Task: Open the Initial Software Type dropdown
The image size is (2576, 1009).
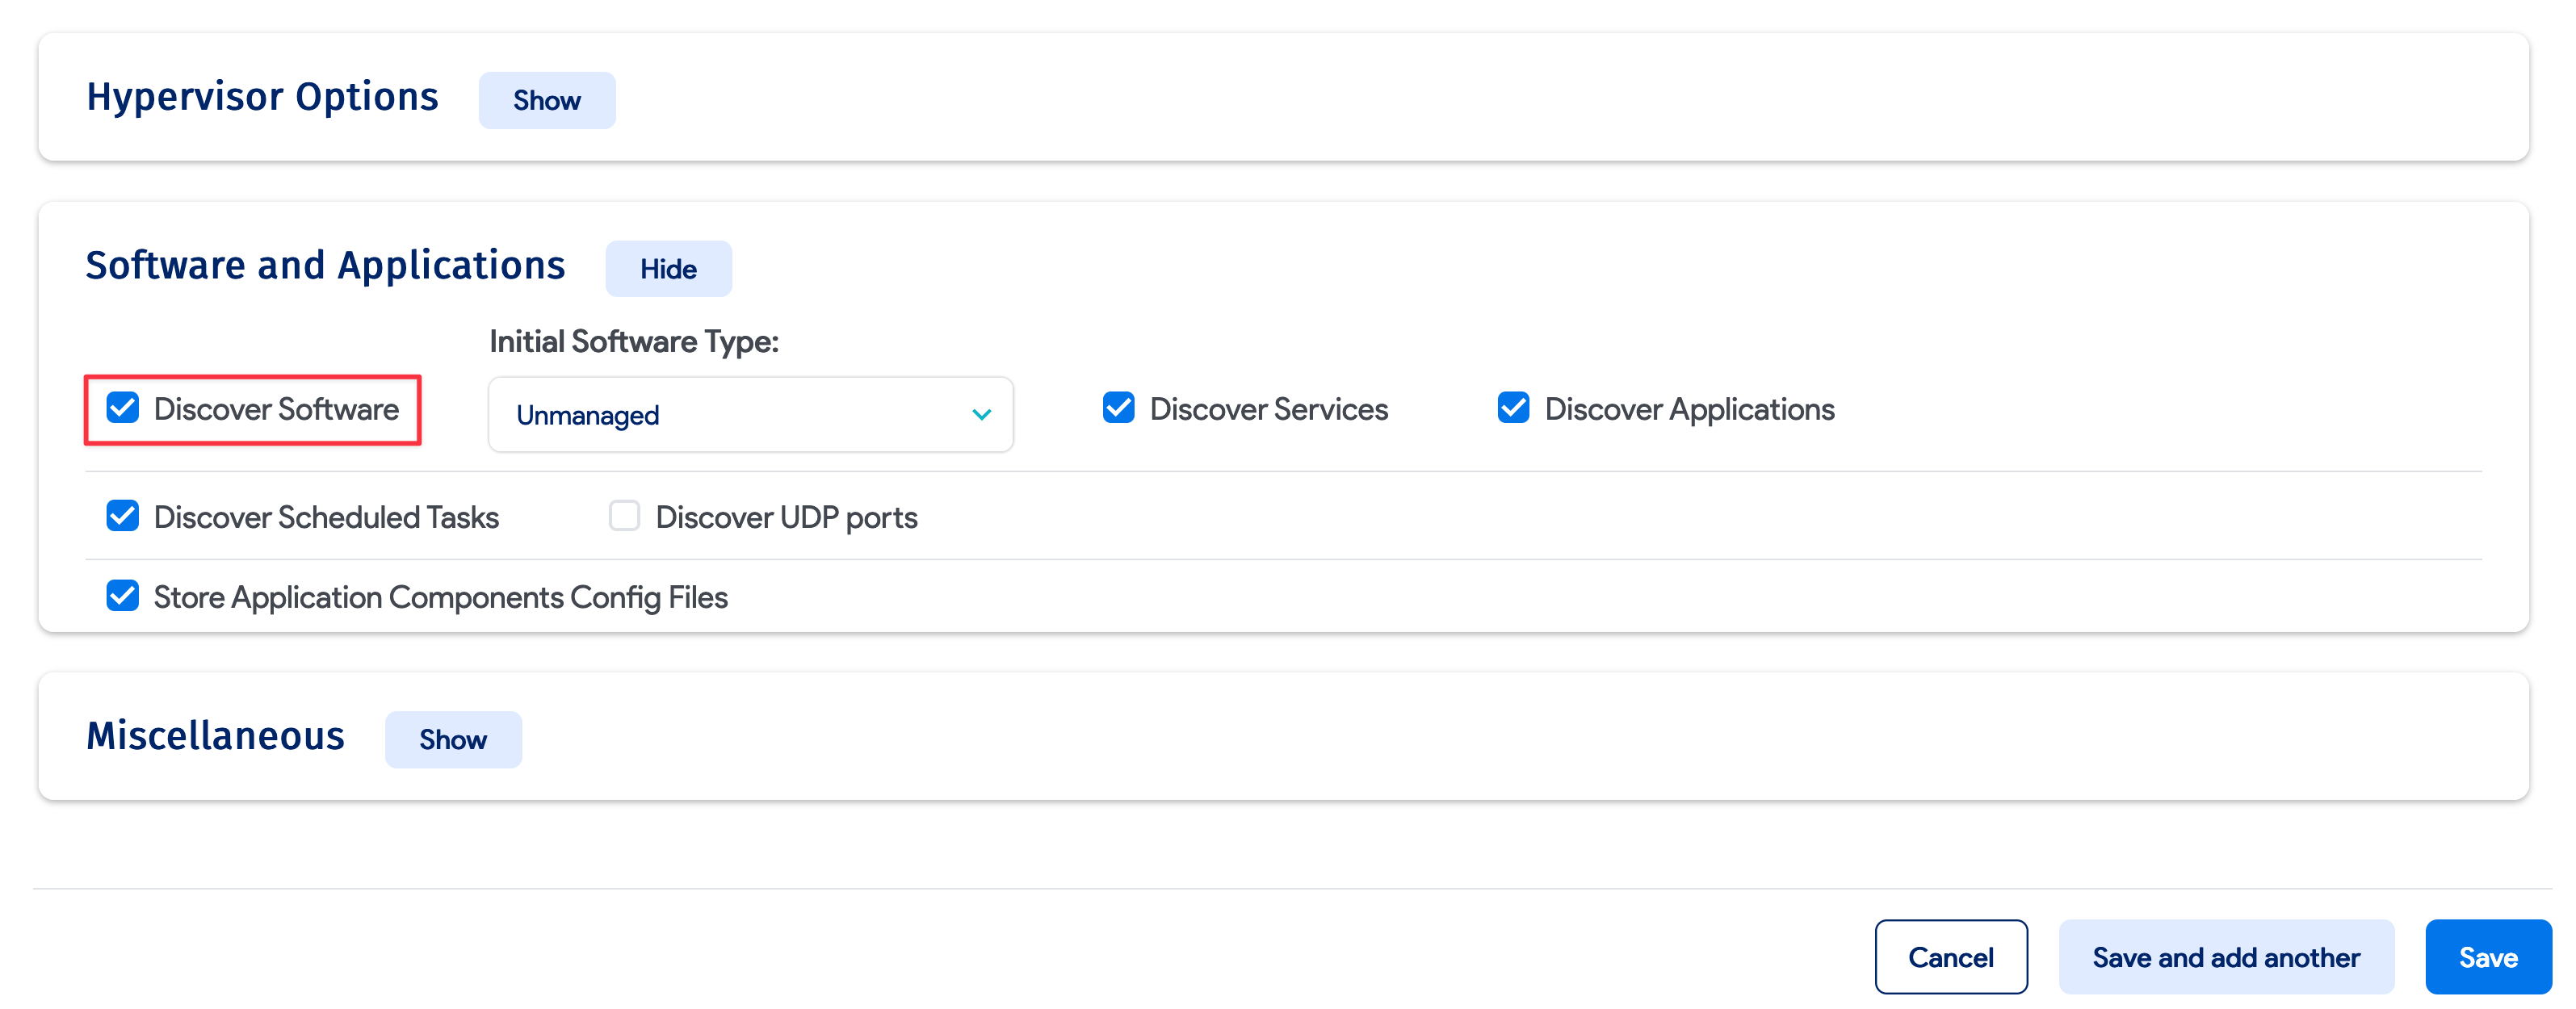Action: pos(750,414)
